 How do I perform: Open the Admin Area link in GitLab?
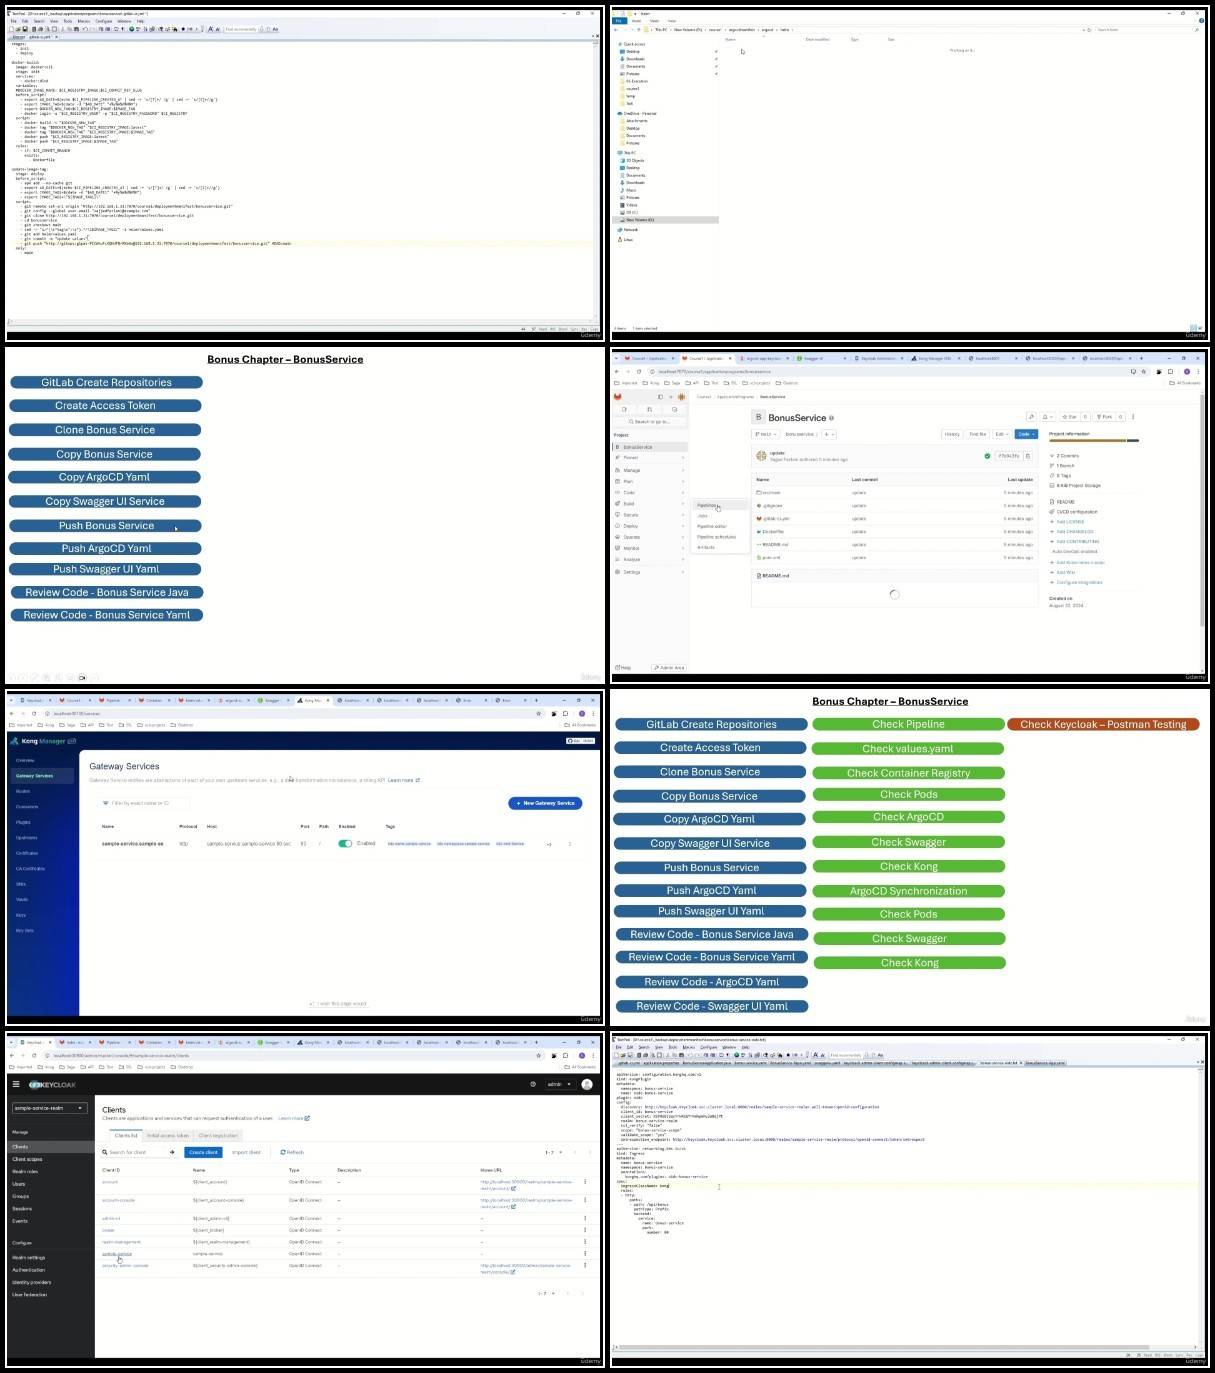click(669, 667)
